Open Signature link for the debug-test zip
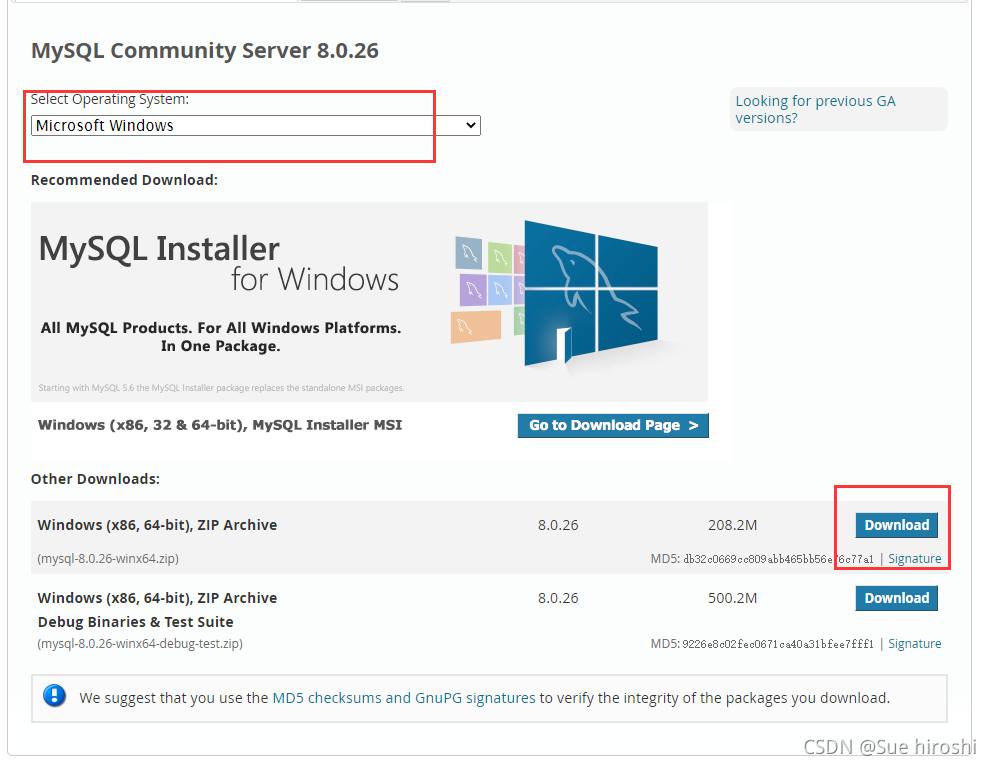 click(915, 644)
